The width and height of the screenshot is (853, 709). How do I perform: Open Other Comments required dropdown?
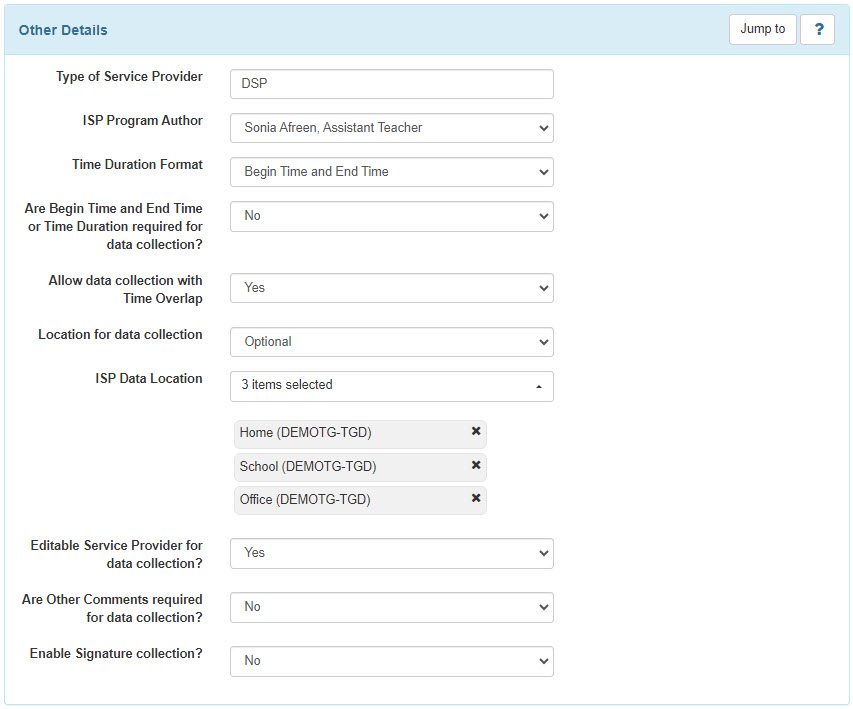click(391, 607)
